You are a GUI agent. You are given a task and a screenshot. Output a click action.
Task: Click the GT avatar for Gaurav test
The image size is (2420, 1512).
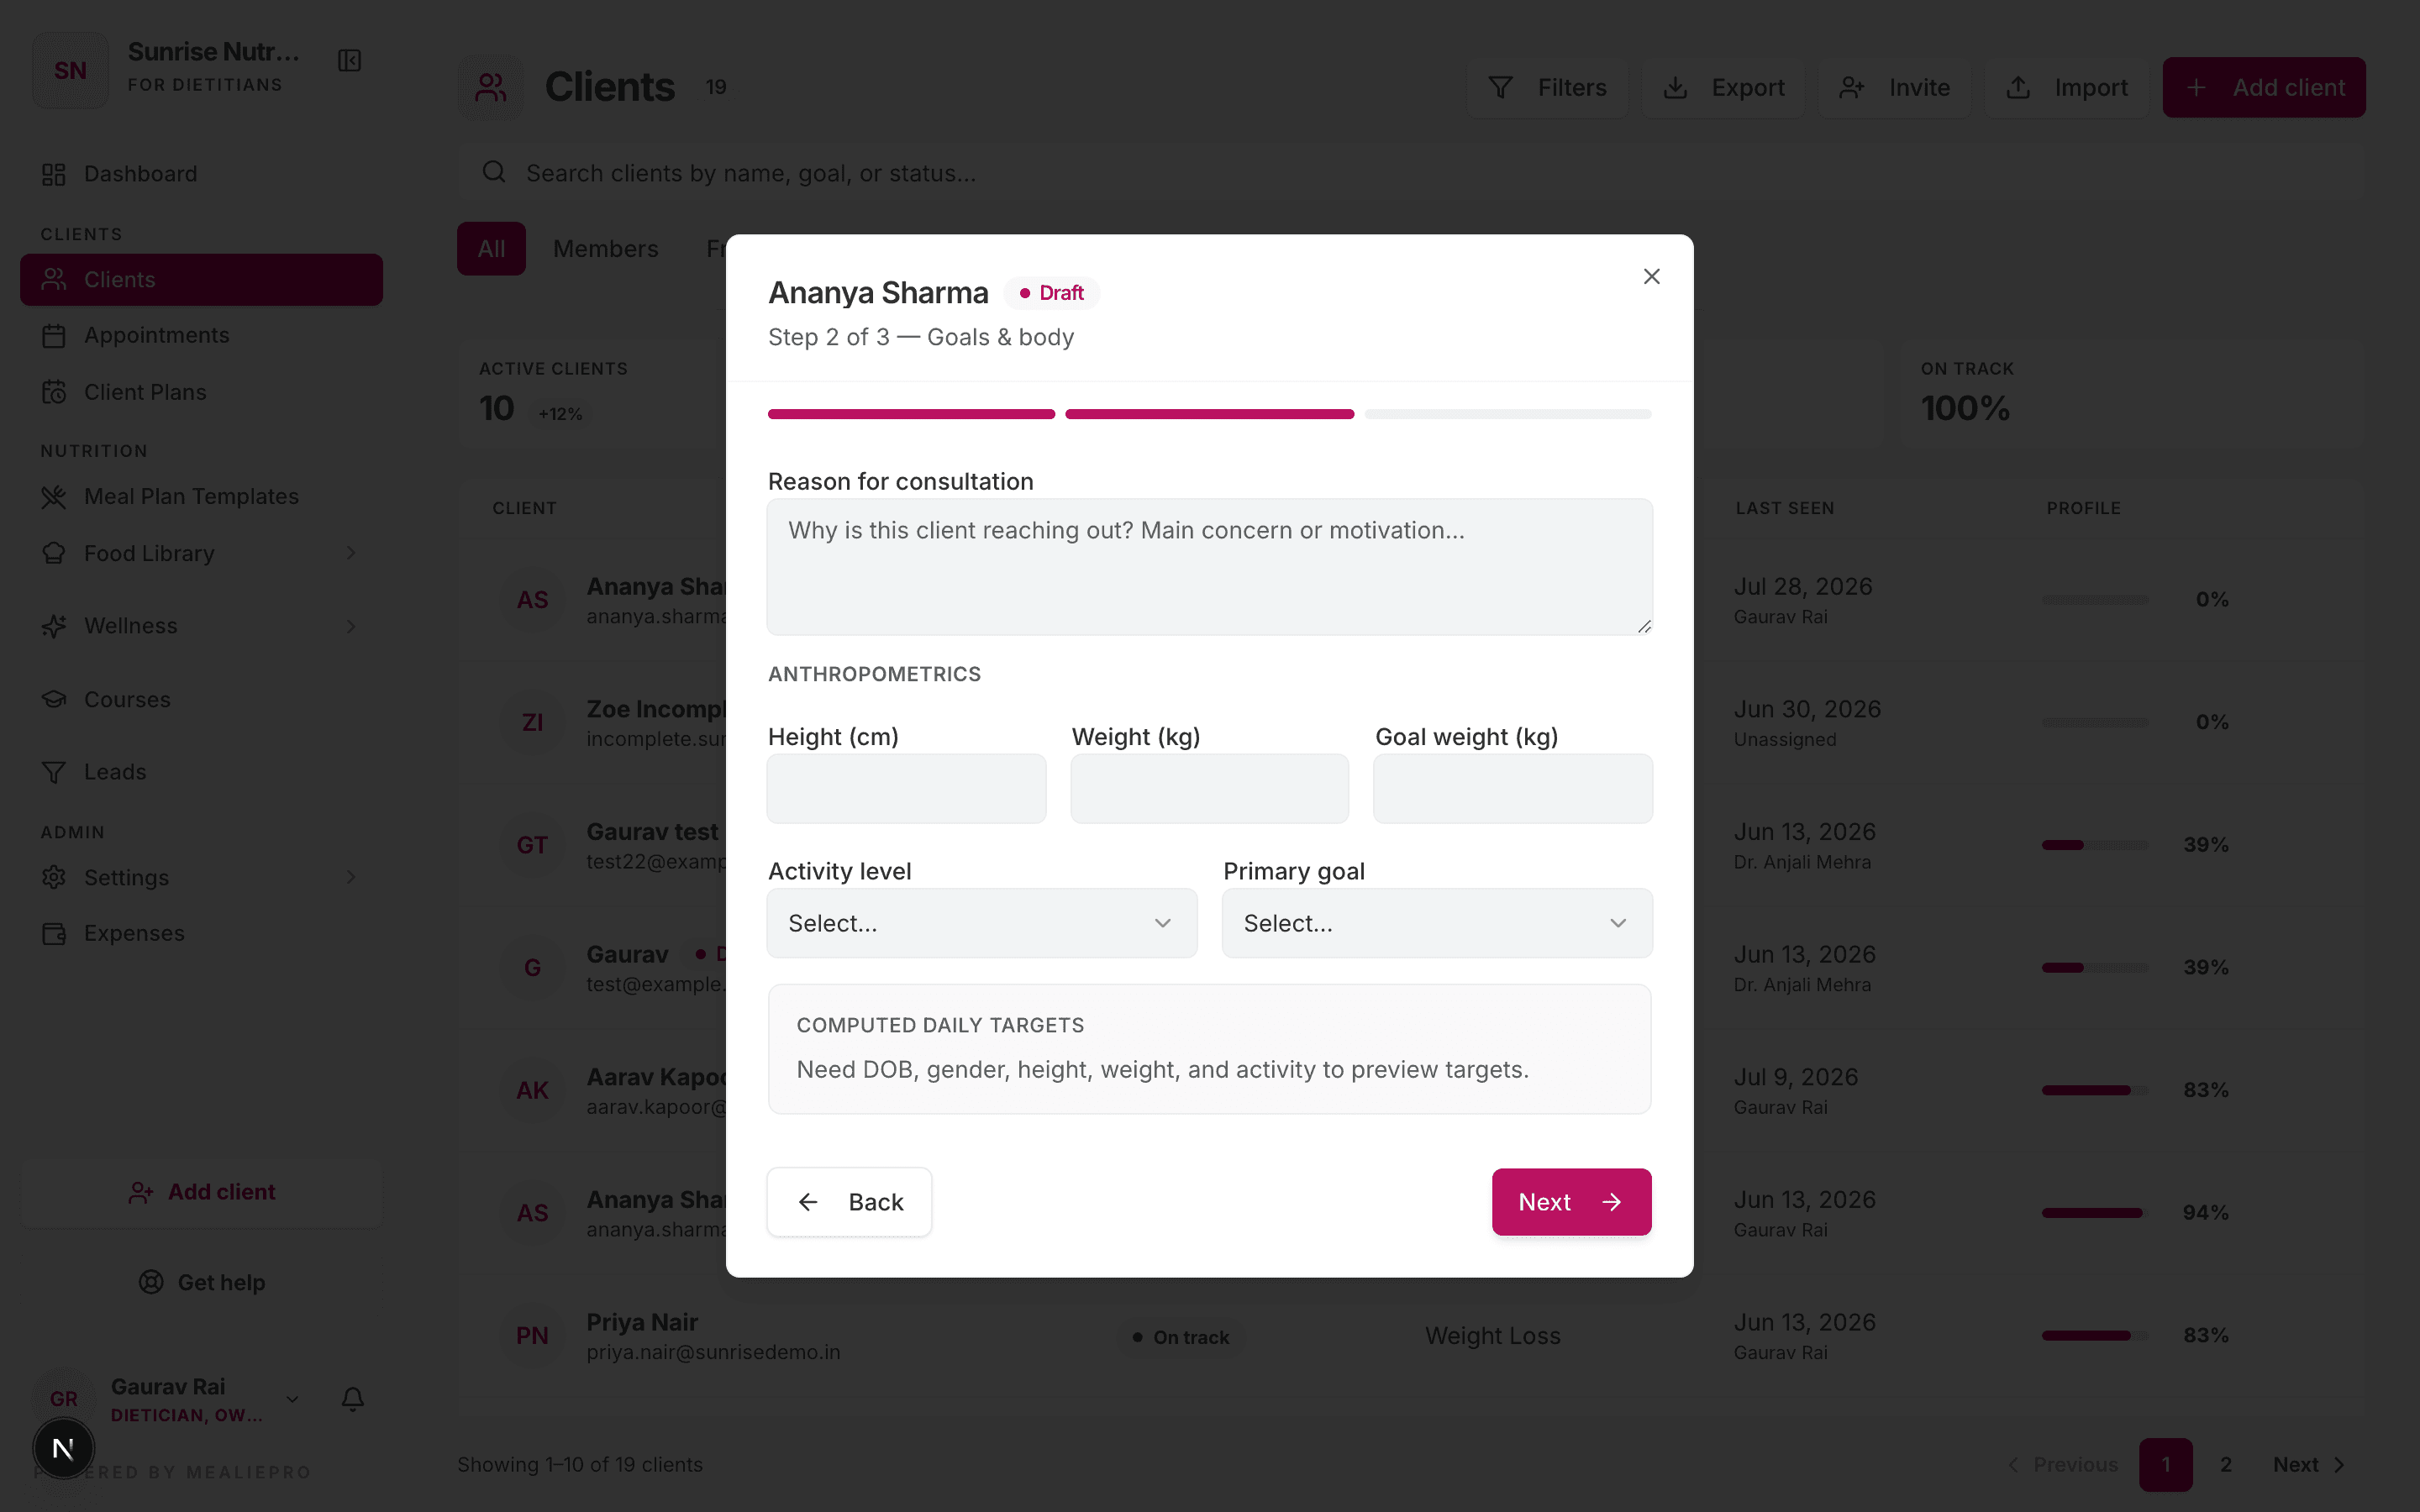[532, 845]
